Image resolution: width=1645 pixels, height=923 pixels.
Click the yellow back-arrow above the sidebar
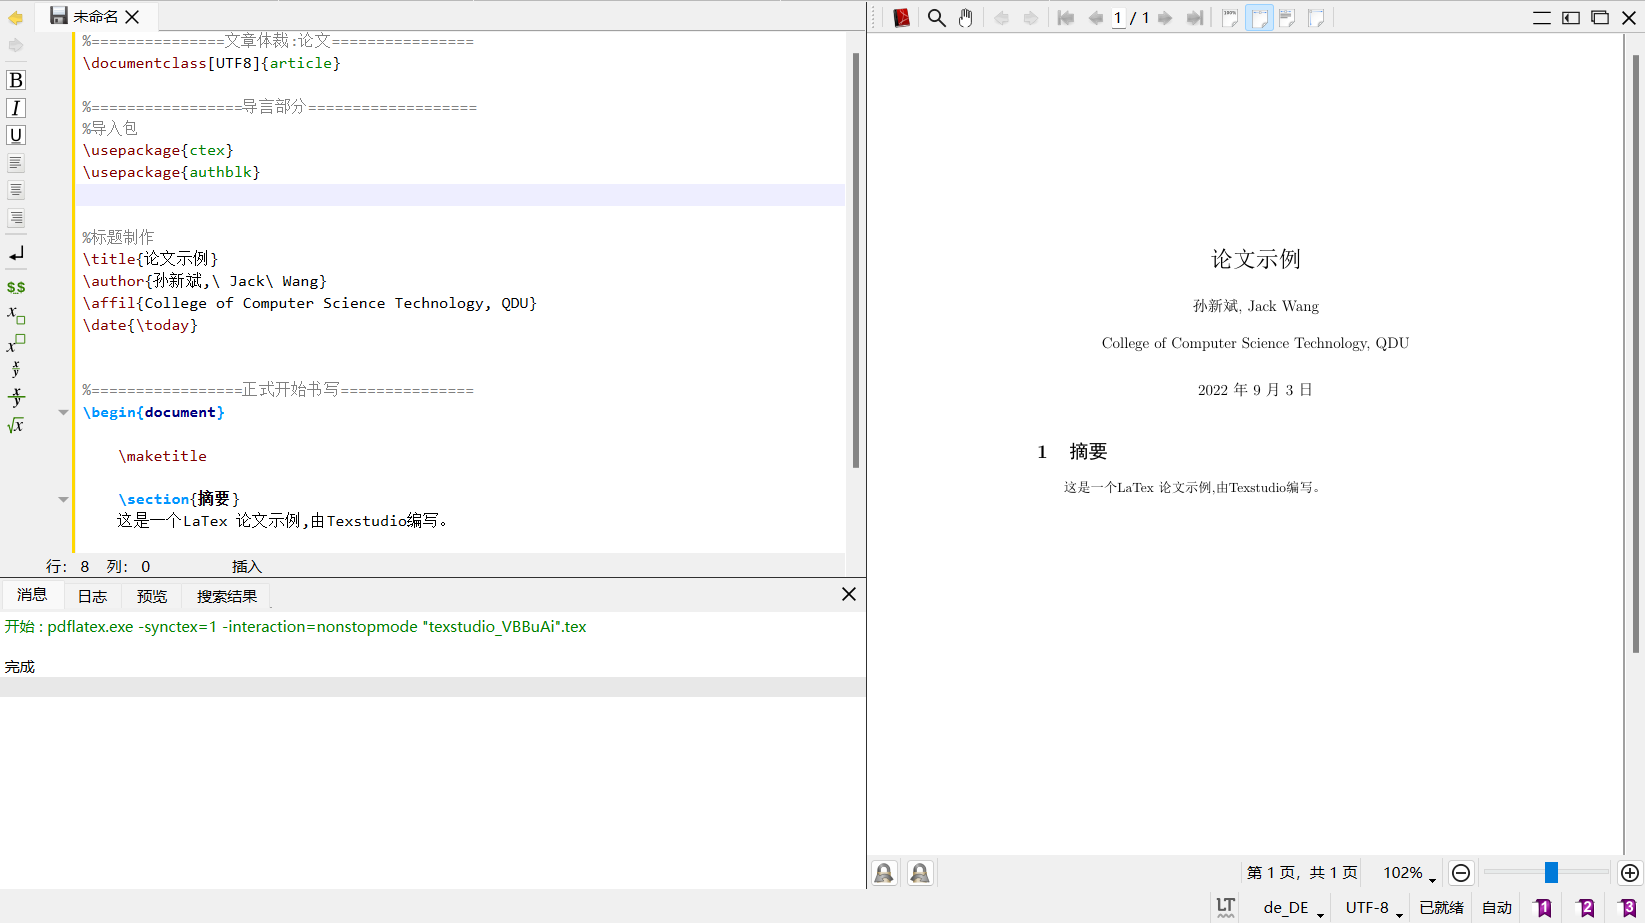[15, 18]
